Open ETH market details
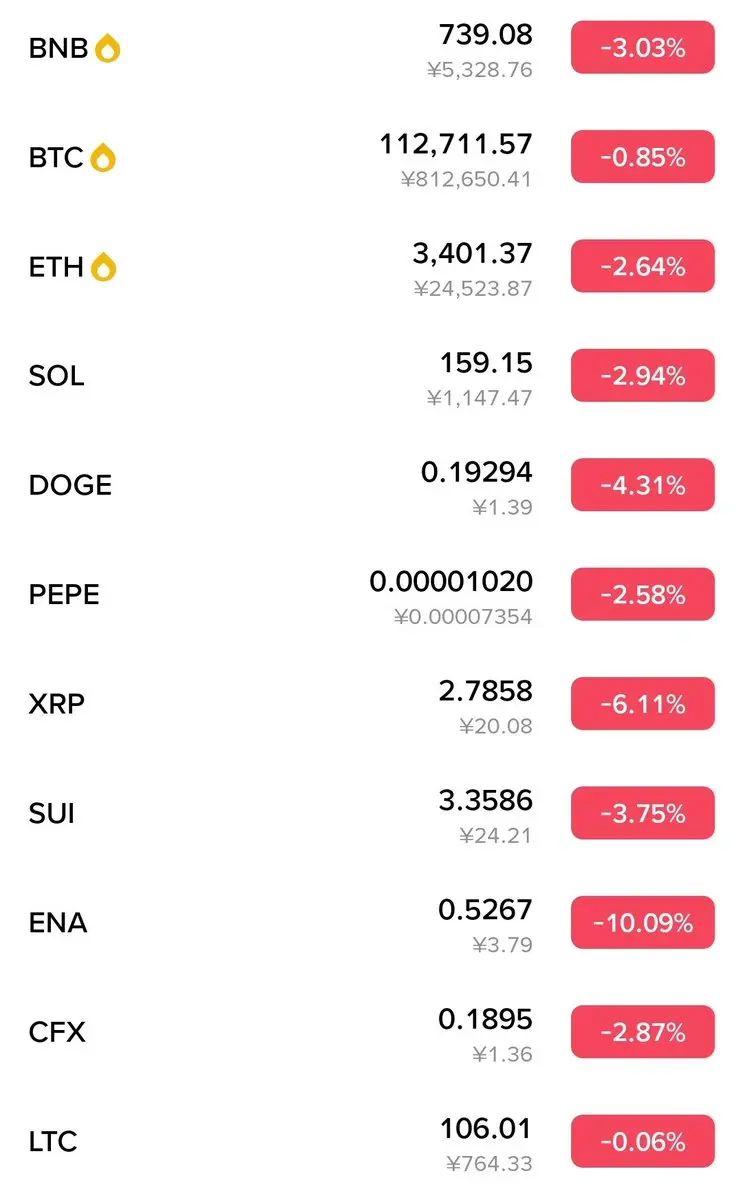Screen dimensions: 743x1200 coord(371,267)
